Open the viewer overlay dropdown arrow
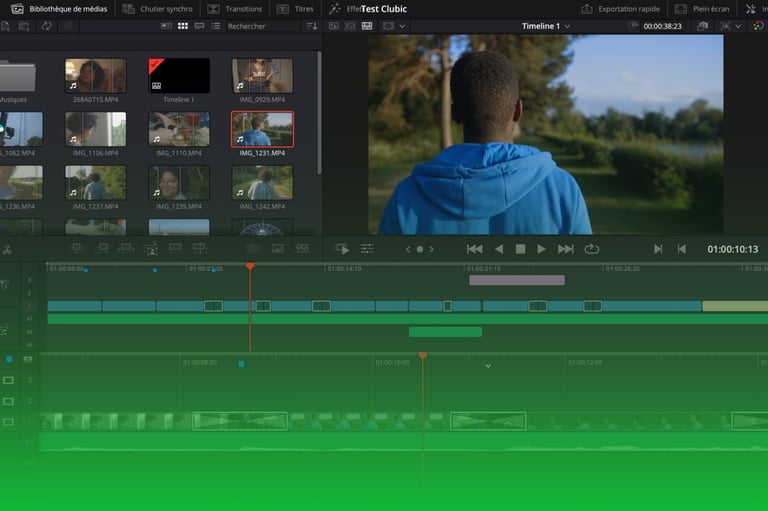Screen dimensions: 768x511 (x=402, y=26)
